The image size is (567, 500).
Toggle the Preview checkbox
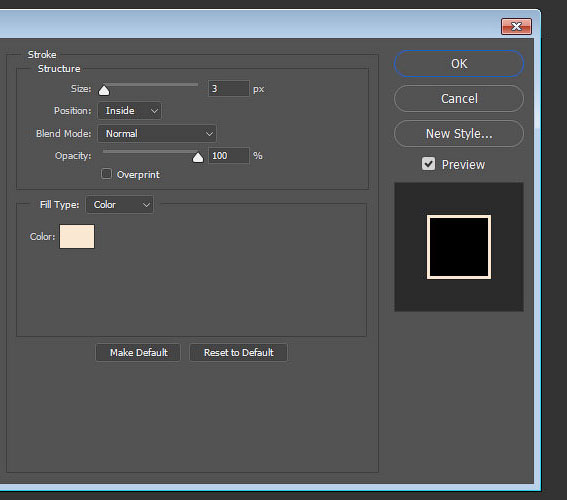coord(429,164)
